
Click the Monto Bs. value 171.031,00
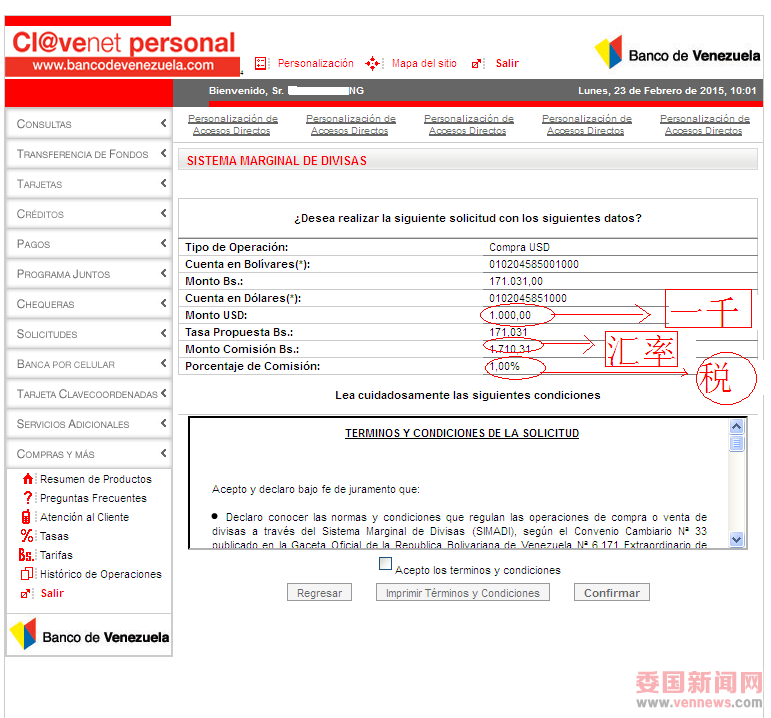pos(516,281)
